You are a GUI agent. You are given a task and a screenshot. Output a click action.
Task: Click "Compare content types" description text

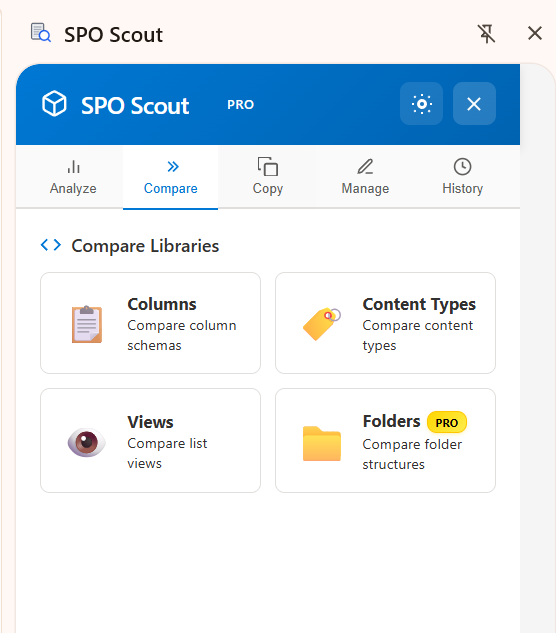418,335
